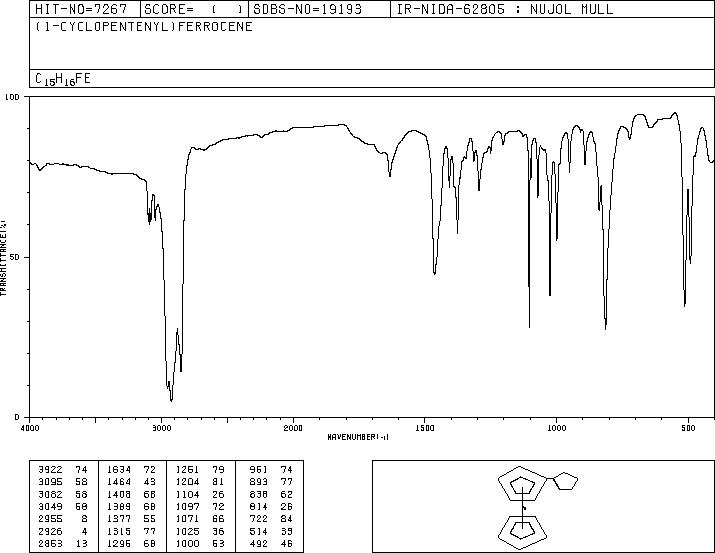Image resolution: width=715 pixels, height=553 pixels.
Task: Click the 50 label on transmittance axis
Action: tap(15, 257)
